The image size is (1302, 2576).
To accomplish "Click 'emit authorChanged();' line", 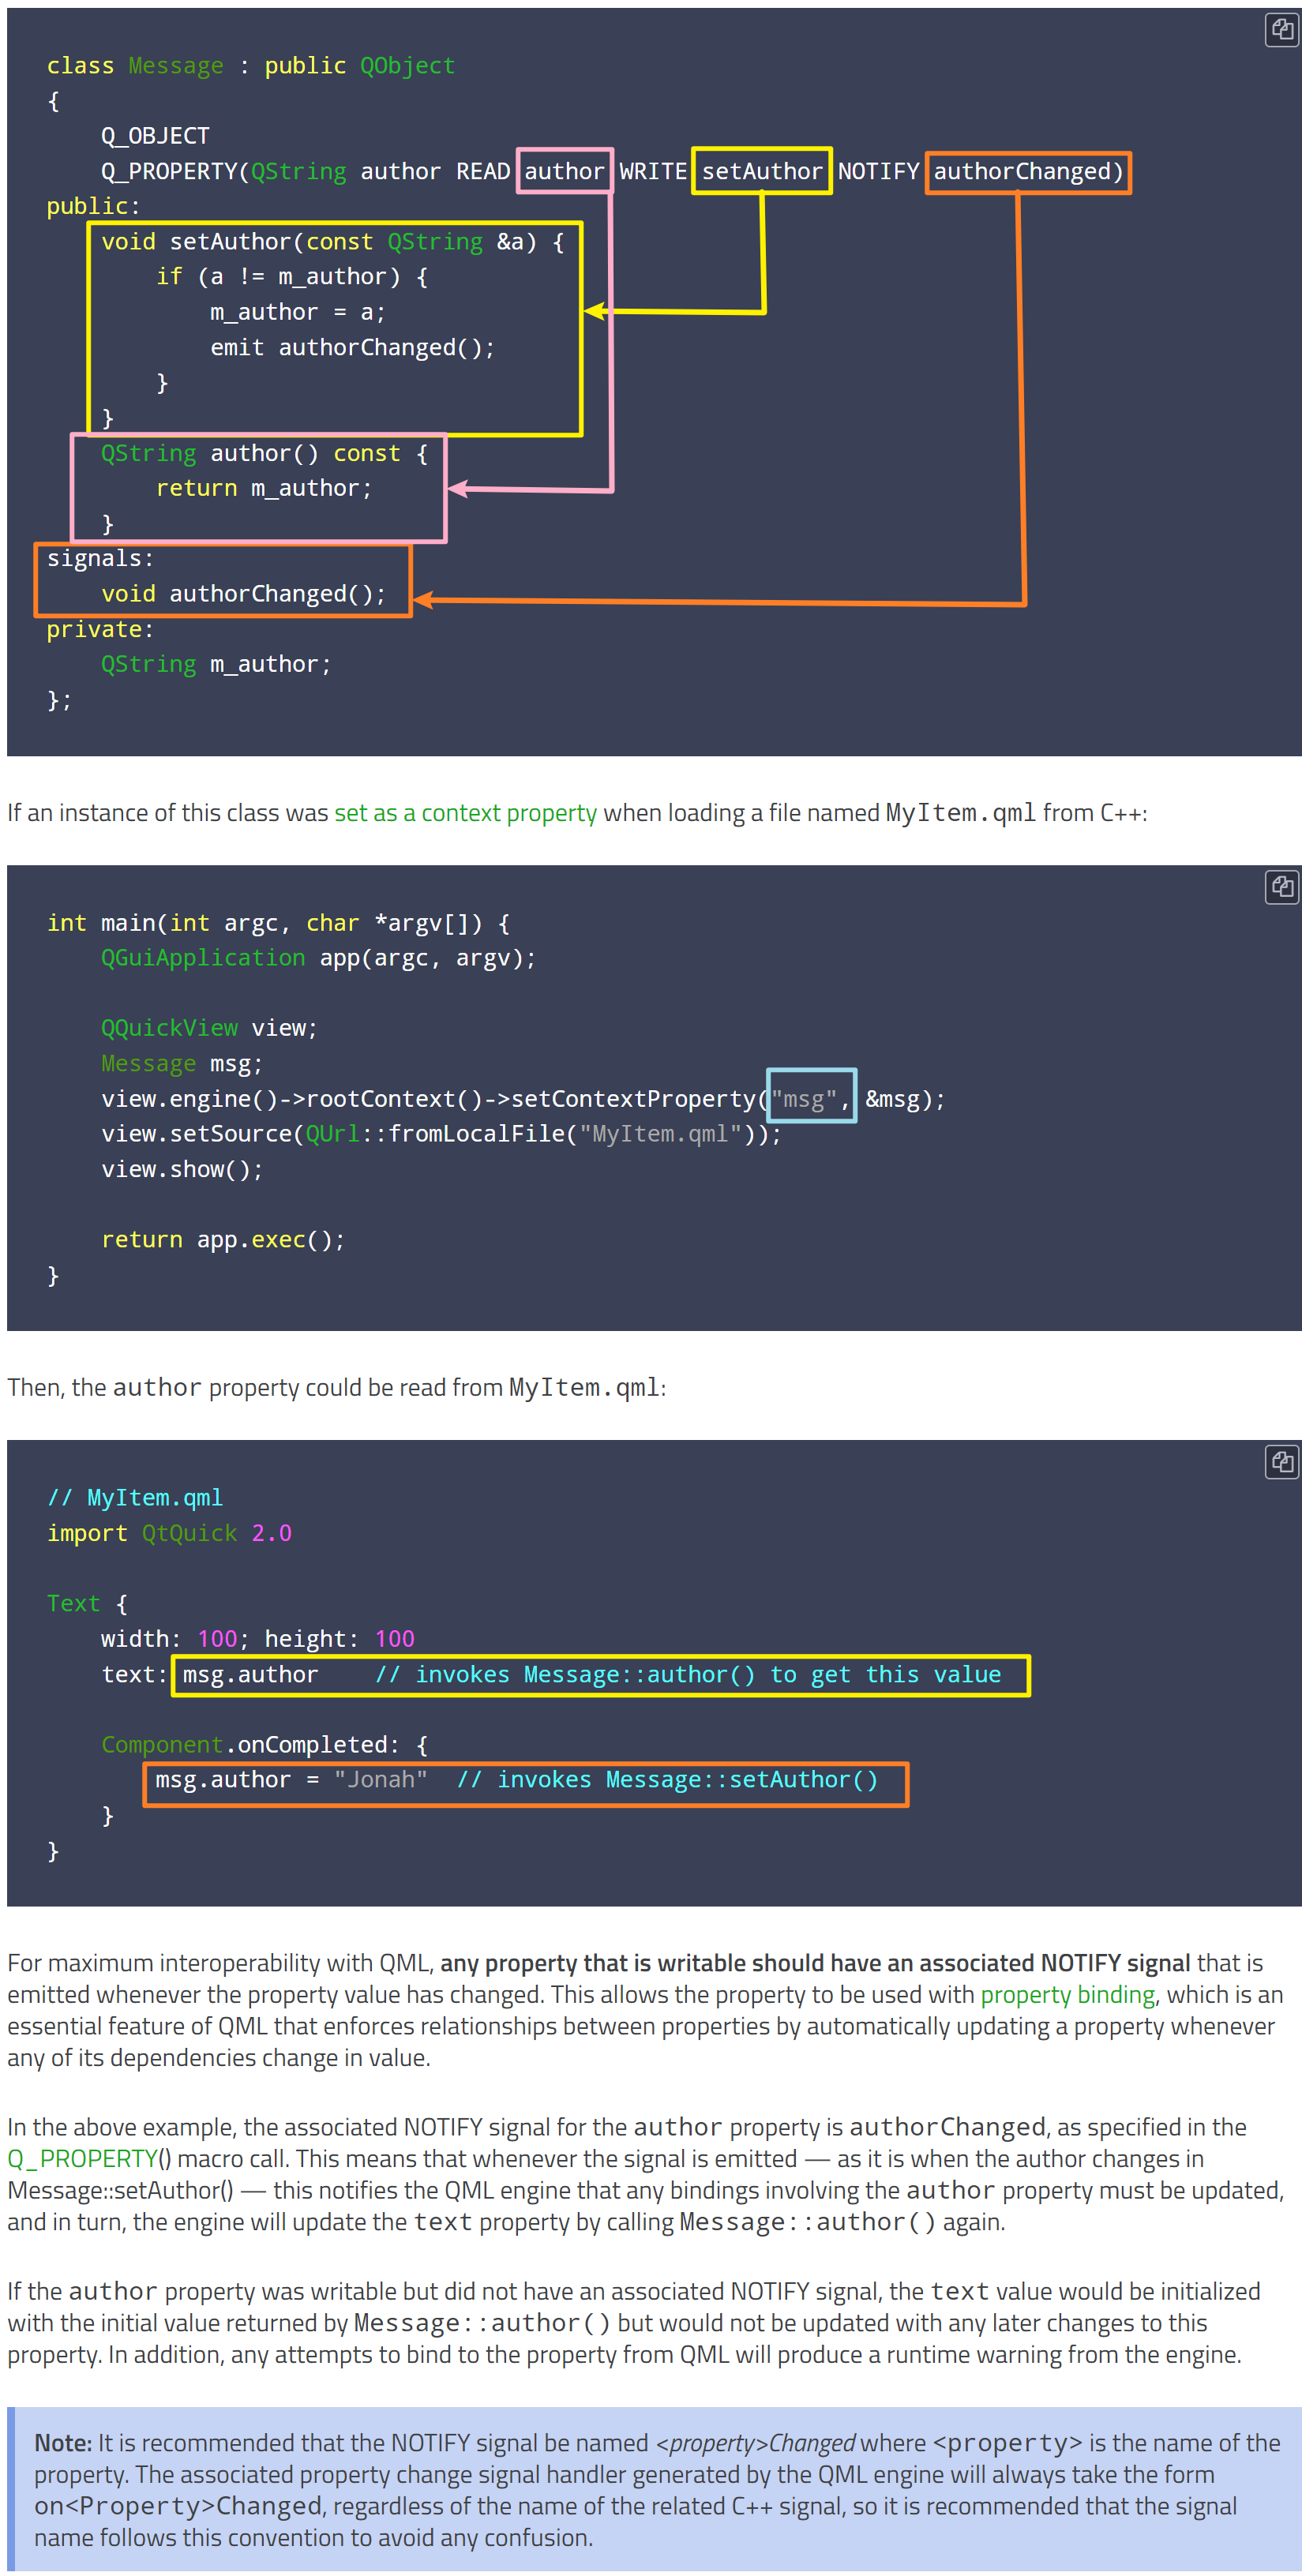I will (x=352, y=347).
